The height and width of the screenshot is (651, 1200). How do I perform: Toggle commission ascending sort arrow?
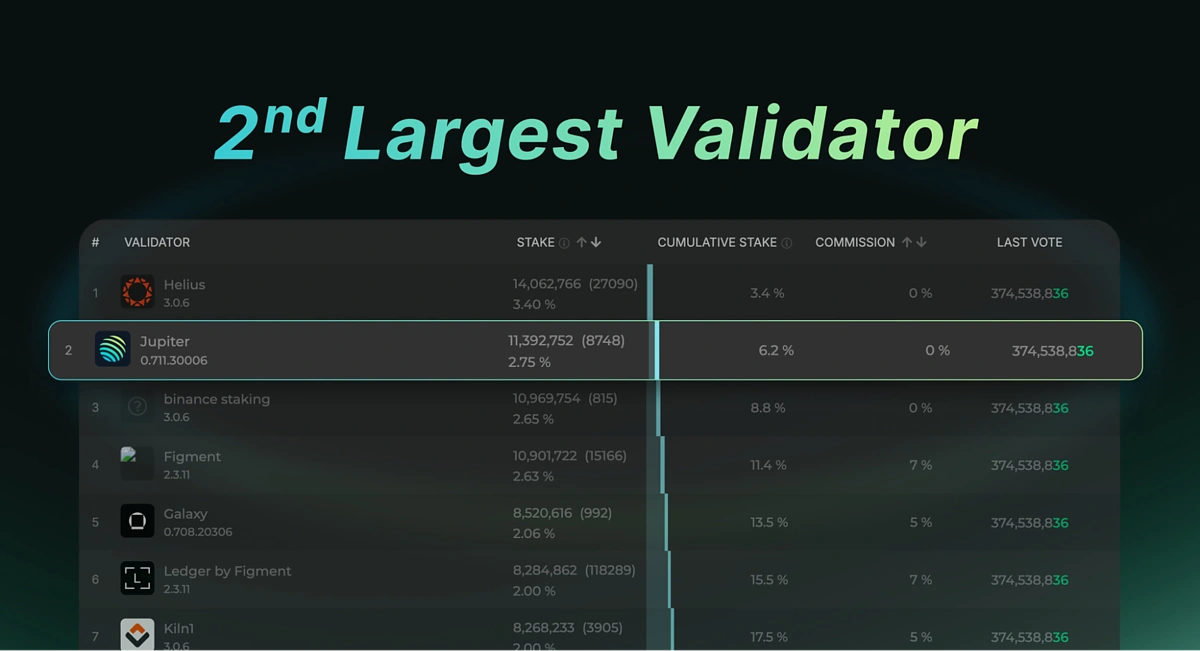point(906,241)
